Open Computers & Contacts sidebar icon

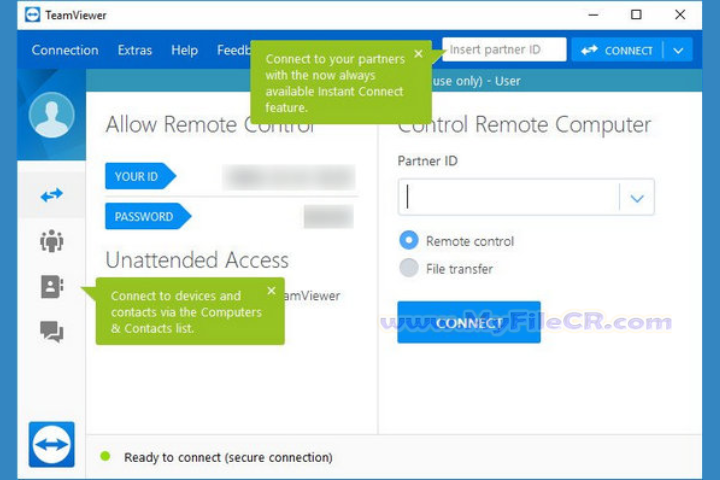(52, 287)
